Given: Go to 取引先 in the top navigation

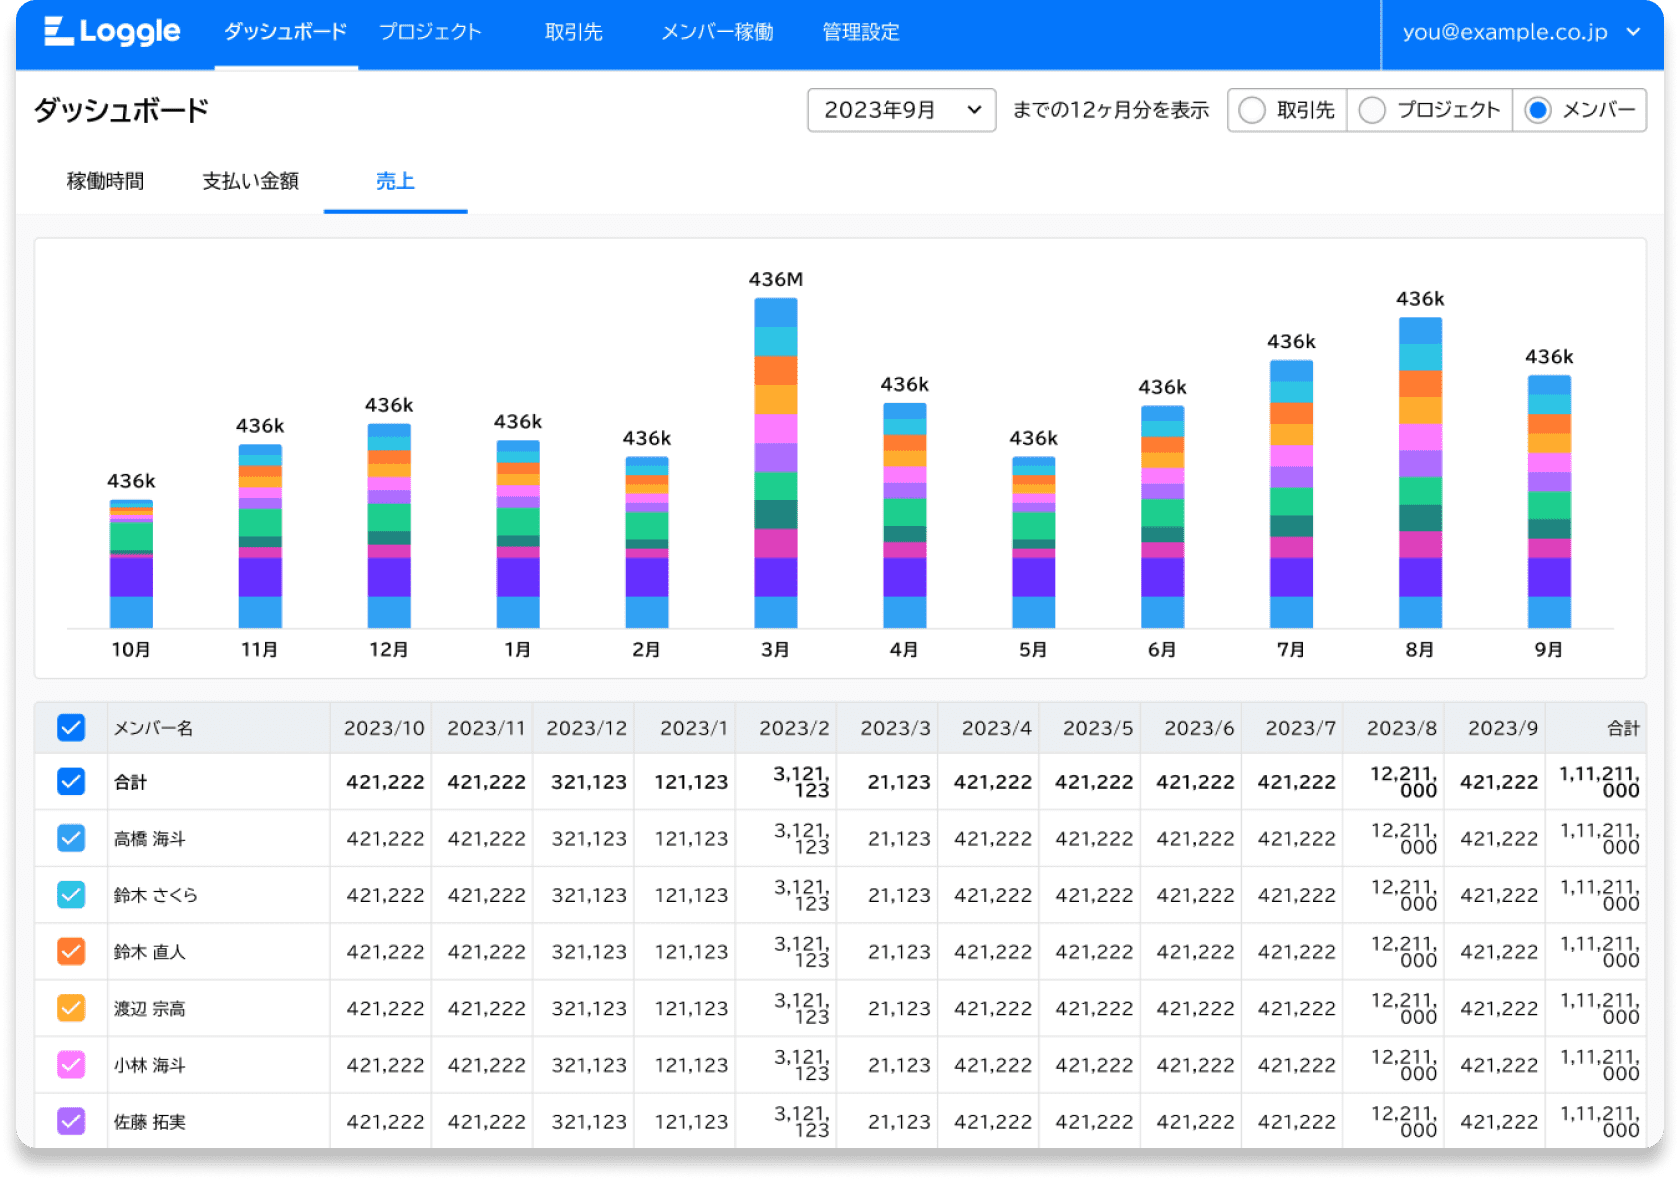Looking at the screenshot, I should 573,32.
